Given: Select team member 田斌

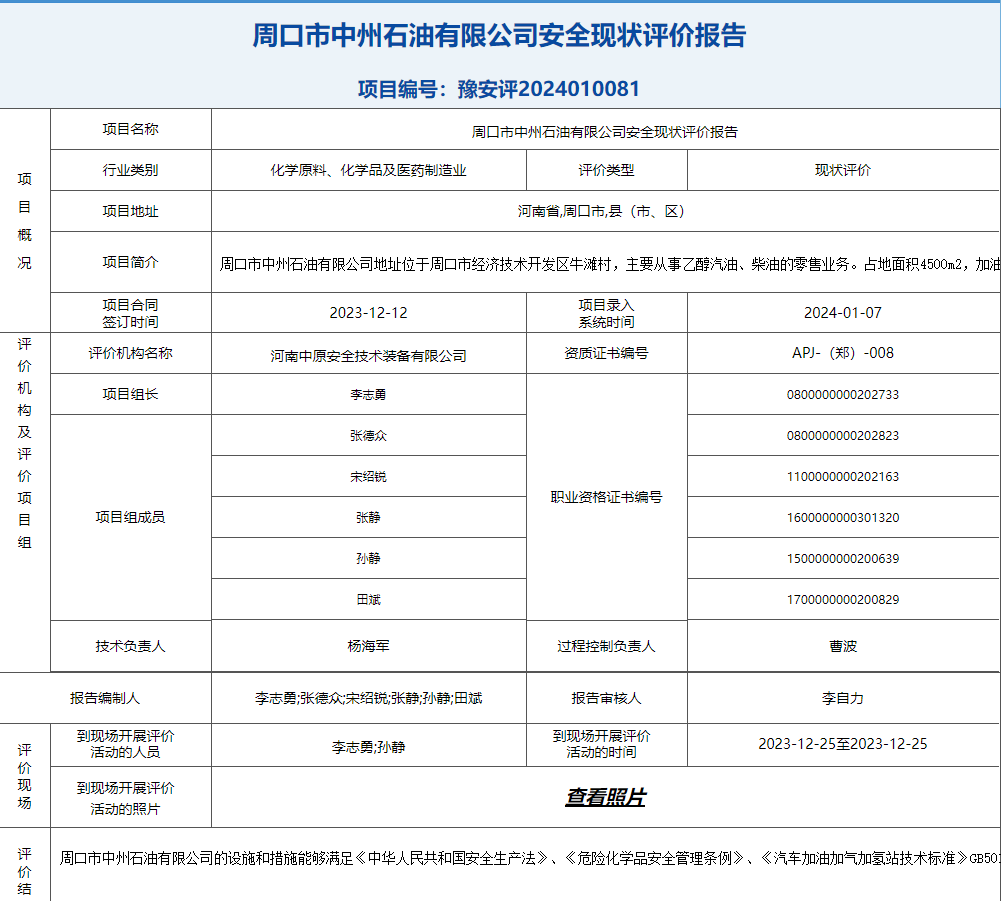Looking at the screenshot, I should click(x=368, y=600).
